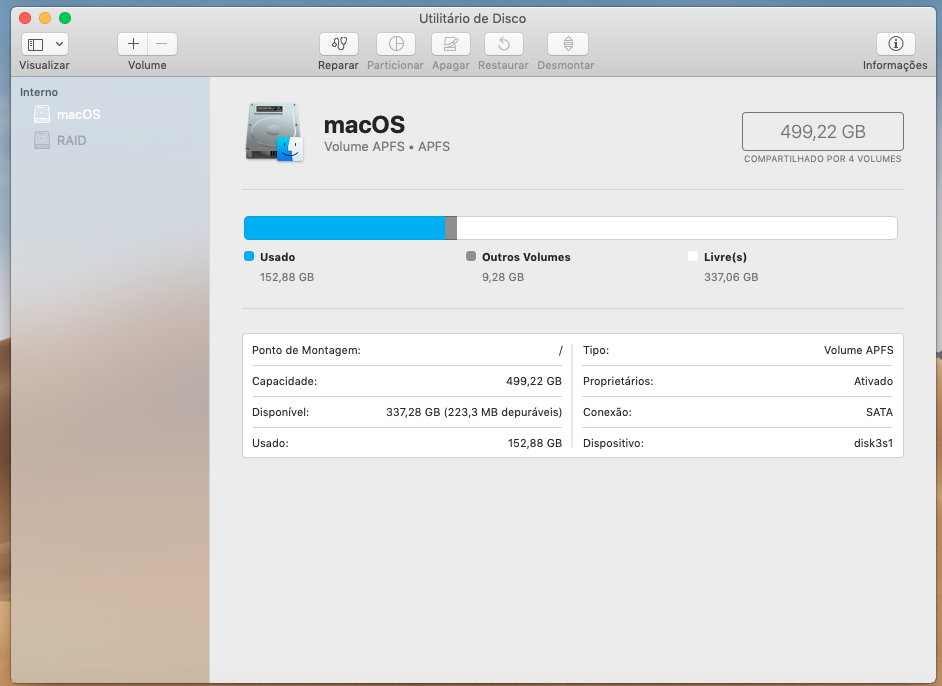Click the Usado label in details table

270,443
